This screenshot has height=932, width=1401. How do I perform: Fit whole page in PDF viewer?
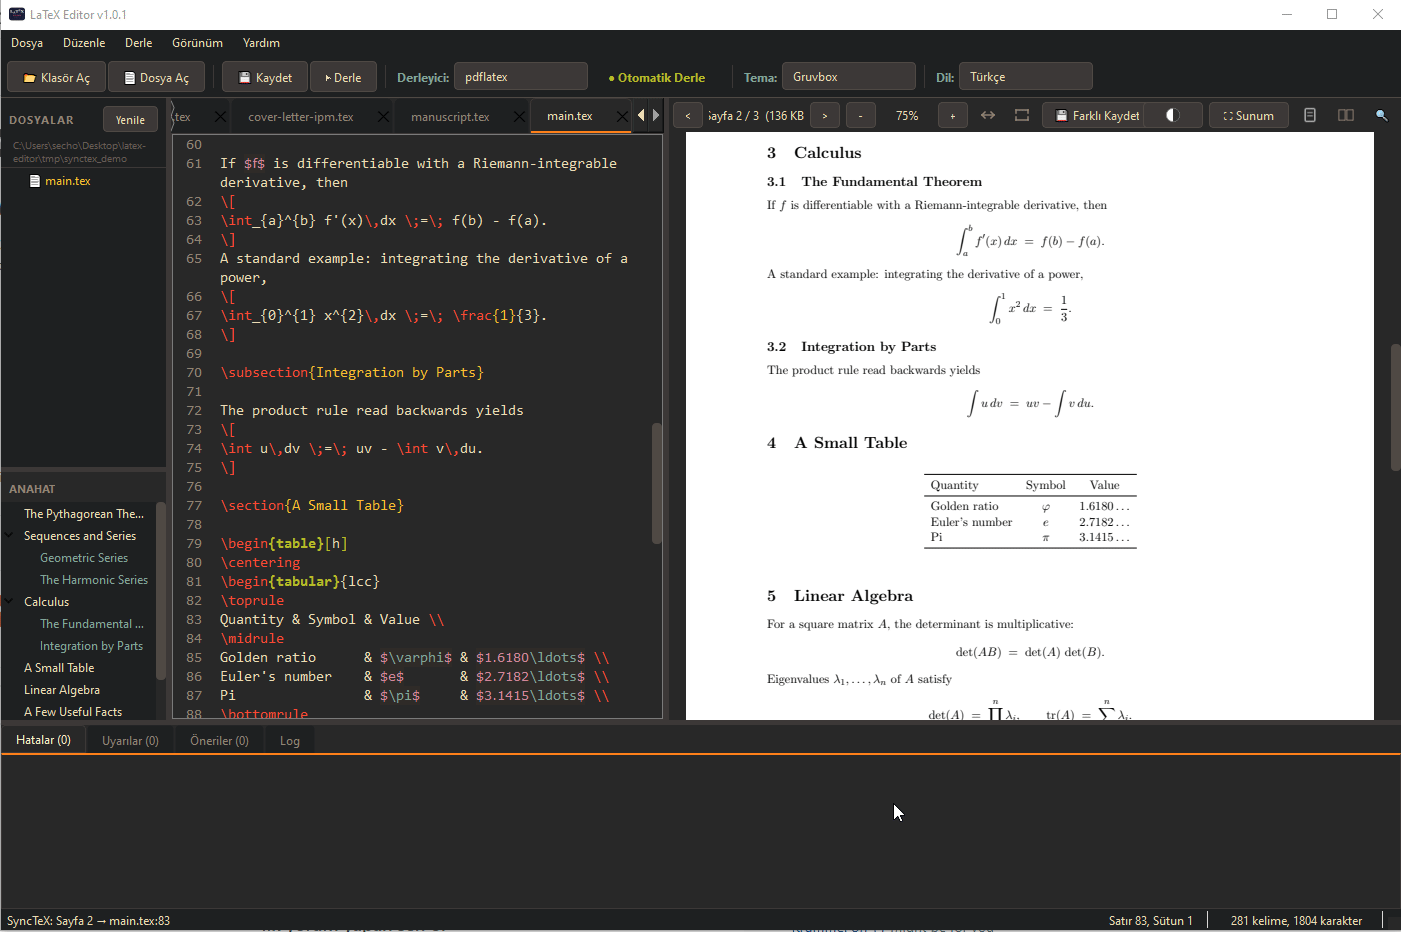tap(1022, 116)
